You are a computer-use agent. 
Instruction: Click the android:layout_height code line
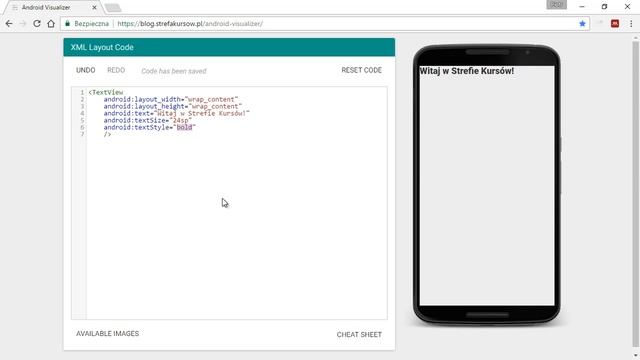tap(173, 106)
